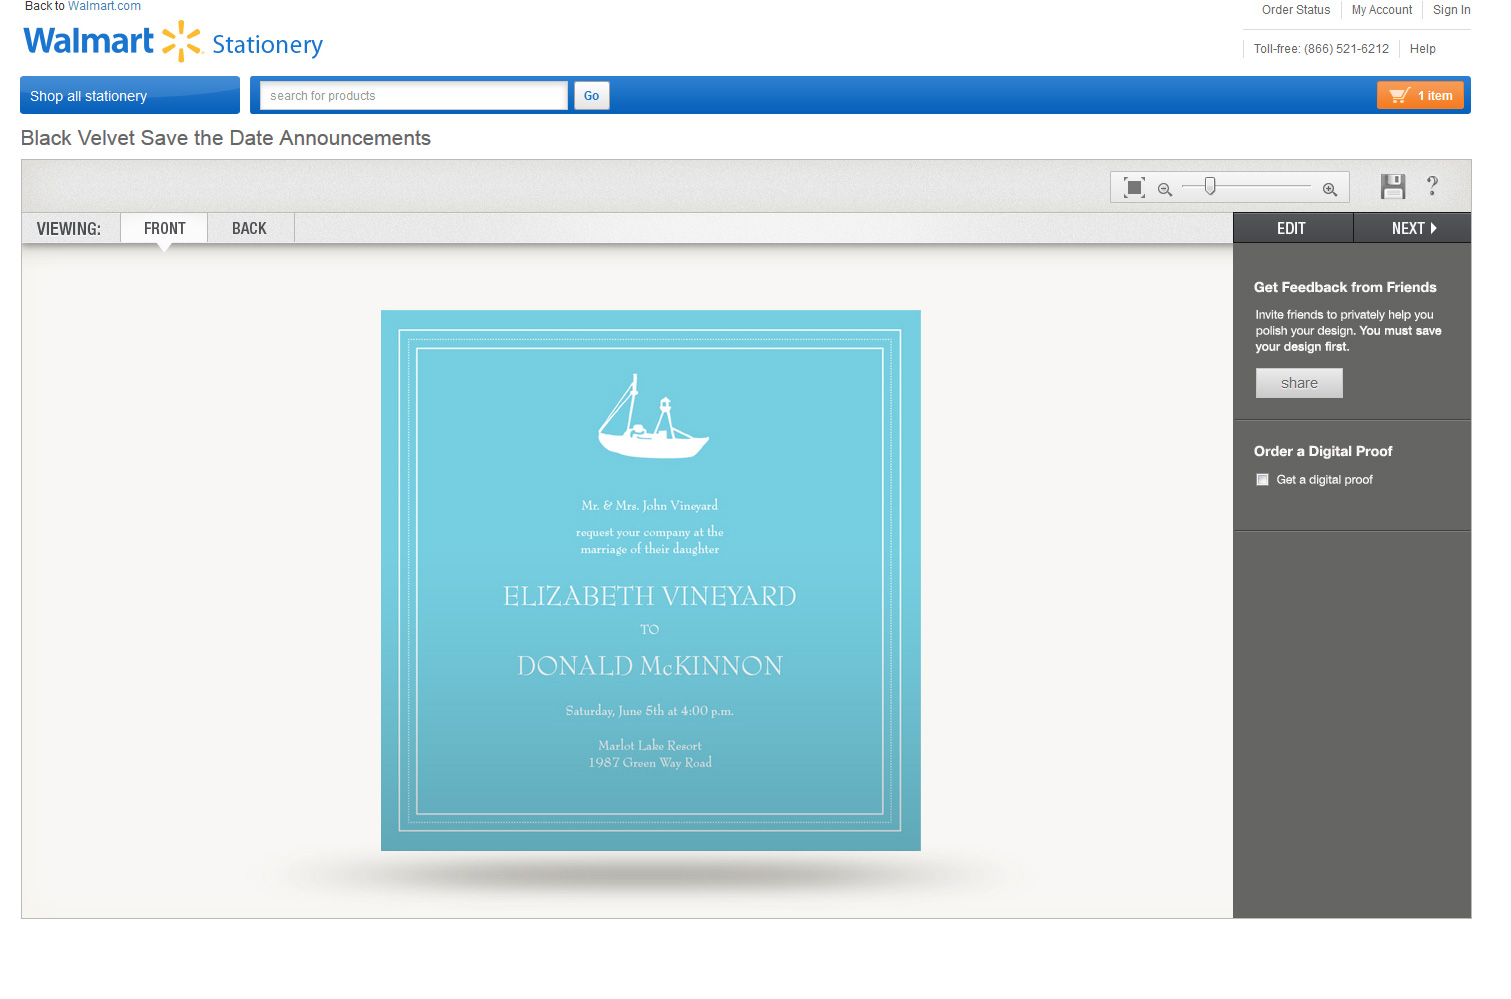Open the shopping cart with 1 item
The image size is (1511, 999).
click(1421, 96)
